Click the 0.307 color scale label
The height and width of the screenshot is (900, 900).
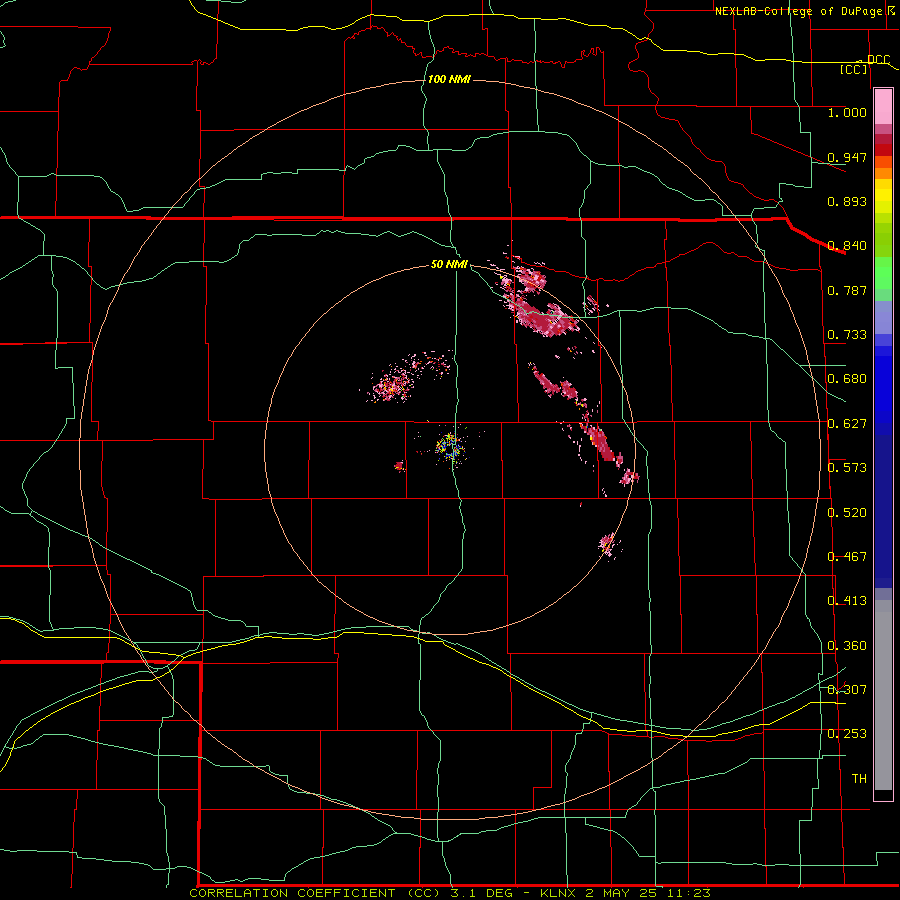click(847, 690)
